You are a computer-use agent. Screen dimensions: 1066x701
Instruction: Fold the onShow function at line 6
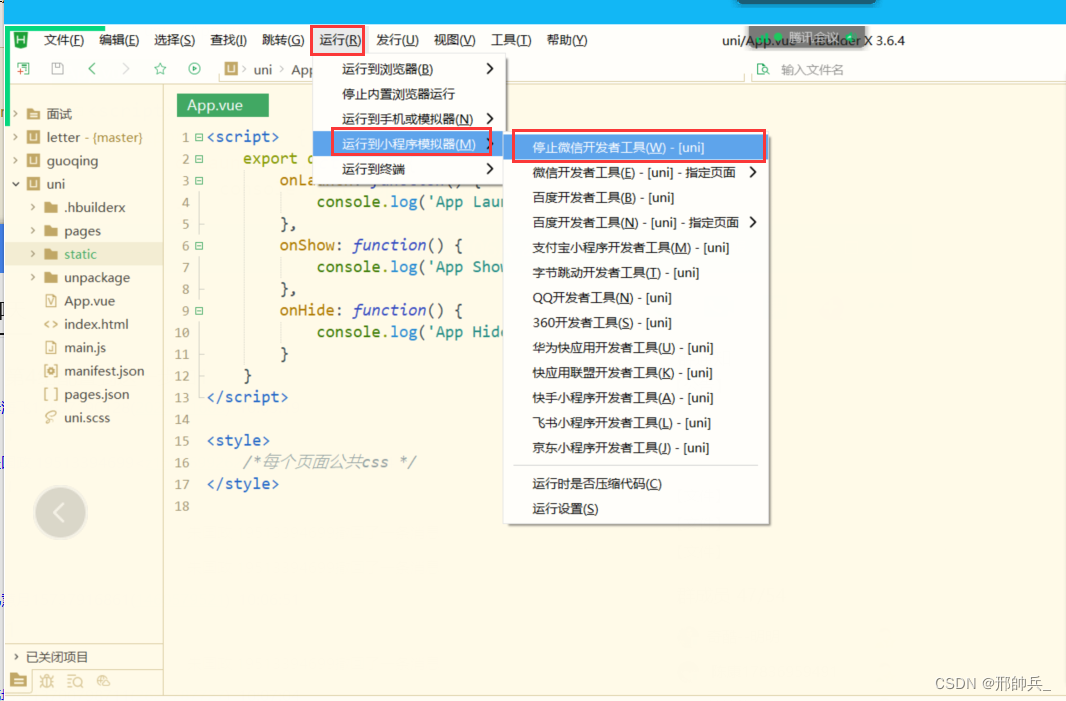click(x=199, y=246)
